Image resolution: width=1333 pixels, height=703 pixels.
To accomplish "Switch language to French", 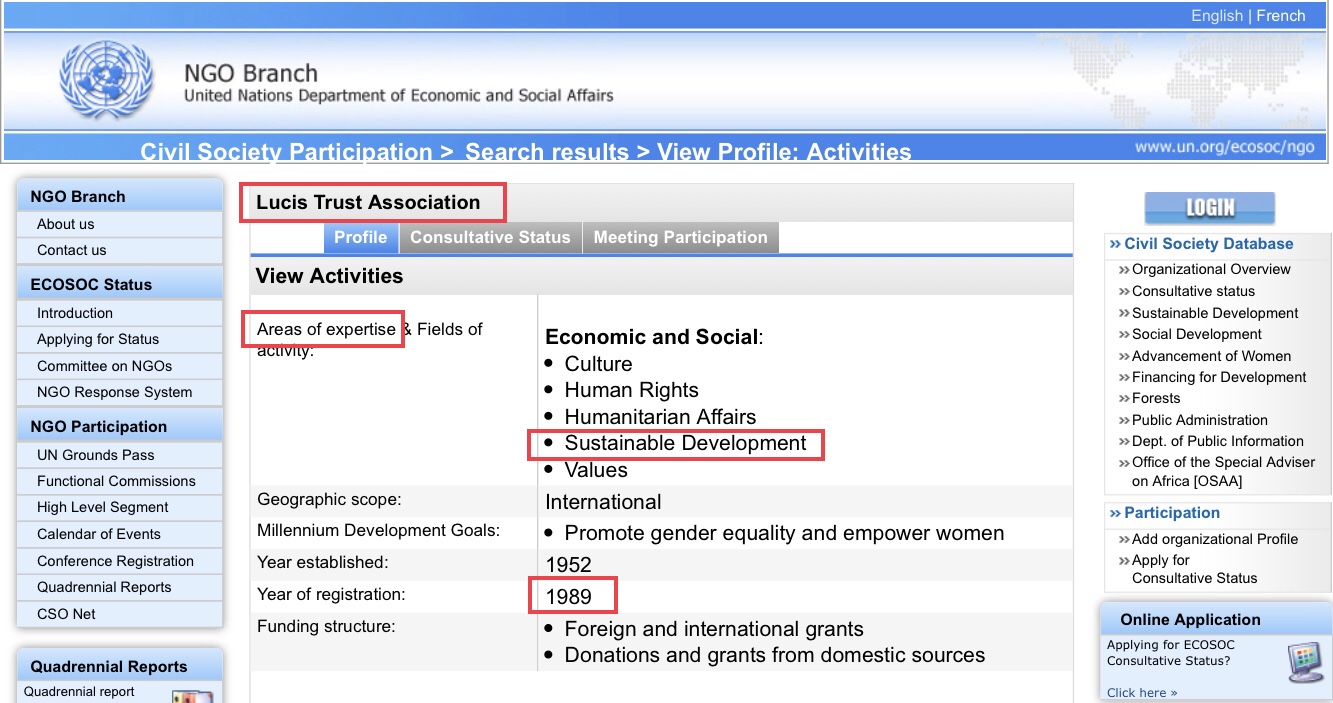I will [x=1281, y=15].
